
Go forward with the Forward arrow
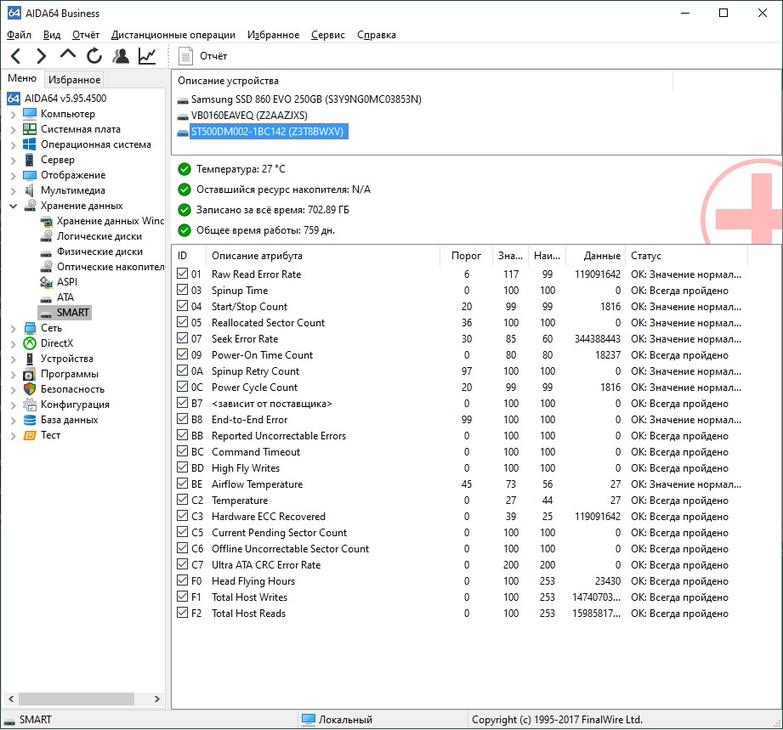pos(42,56)
